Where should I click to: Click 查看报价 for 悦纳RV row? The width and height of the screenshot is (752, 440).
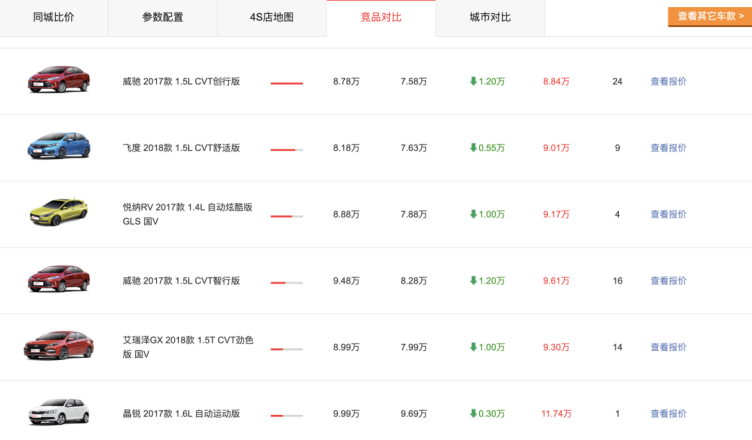[669, 214]
